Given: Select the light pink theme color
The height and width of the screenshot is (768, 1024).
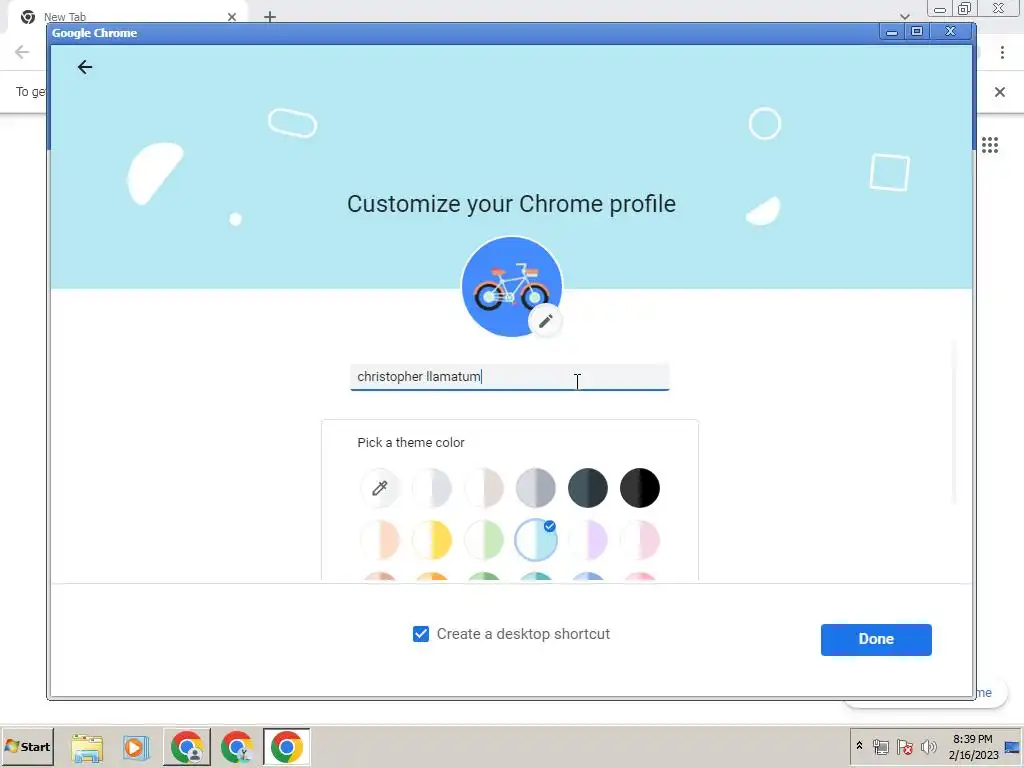Looking at the screenshot, I should 640,540.
